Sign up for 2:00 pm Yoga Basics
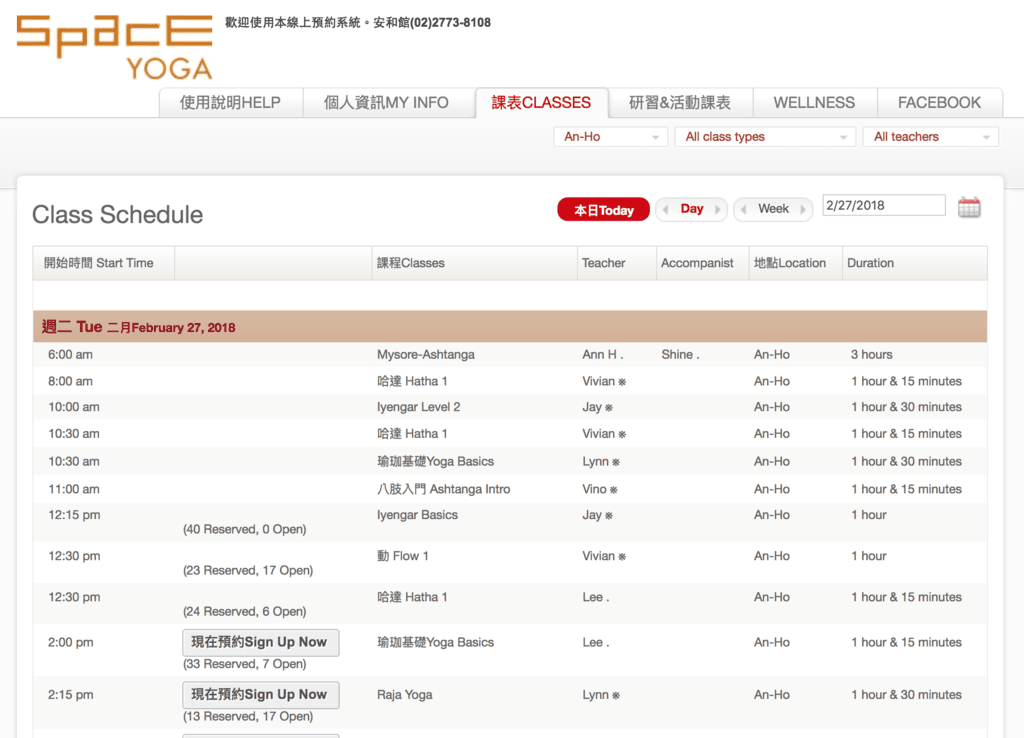This screenshot has height=738, width=1024. (x=260, y=642)
